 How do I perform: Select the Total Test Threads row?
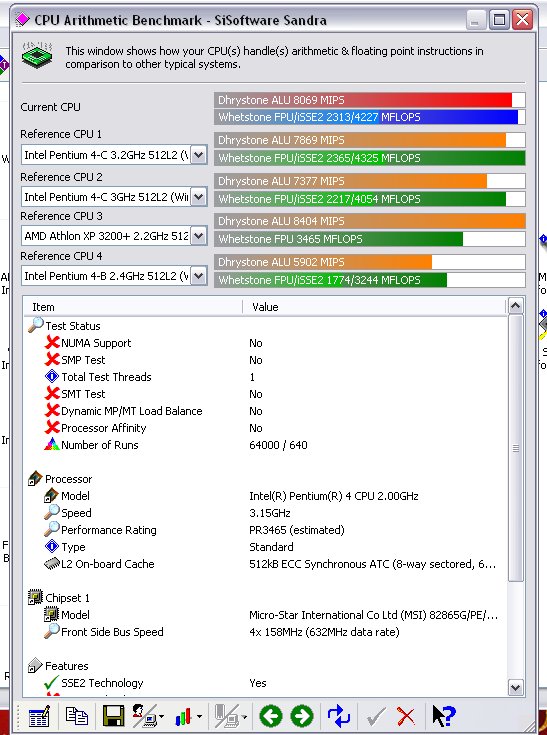tap(266, 377)
